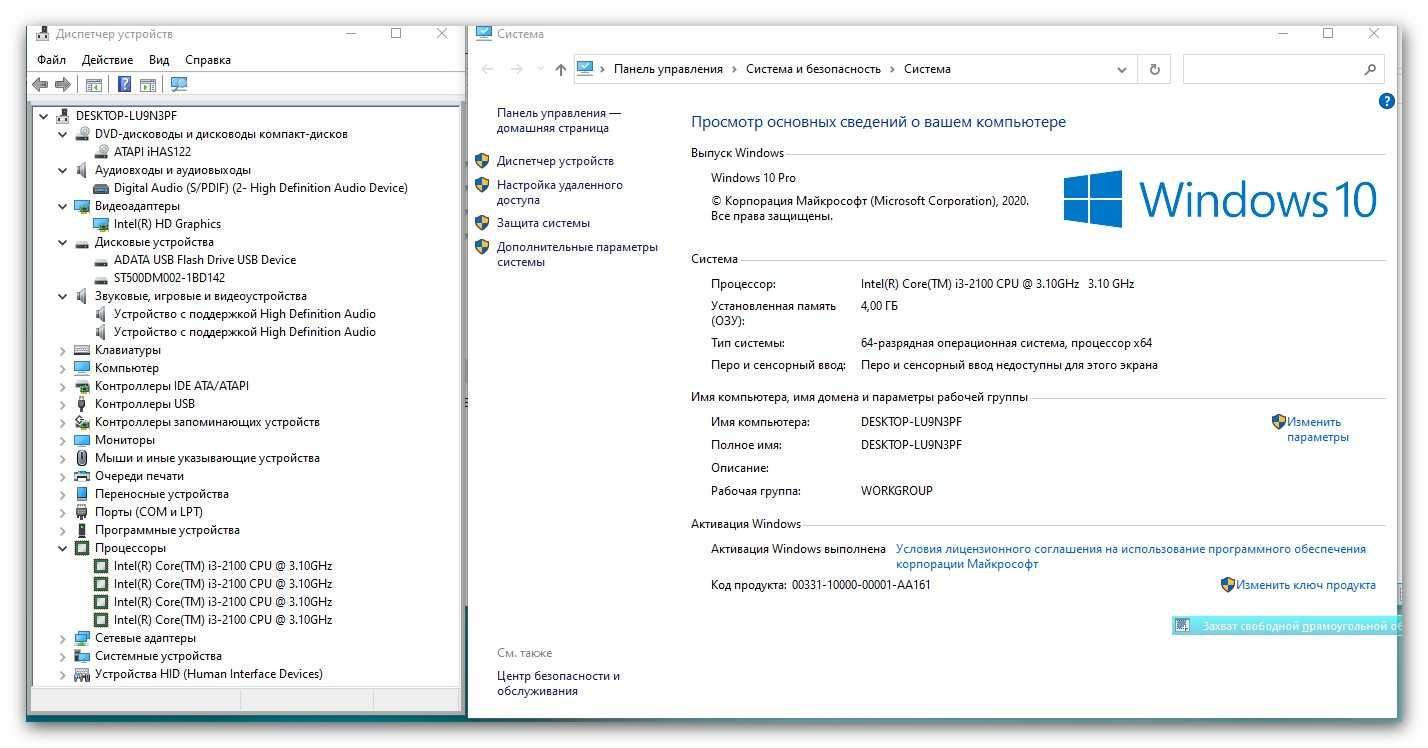1428x748 pixels.
Task: Click the Back arrow in Device Manager toolbar
Action: [40, 85]
